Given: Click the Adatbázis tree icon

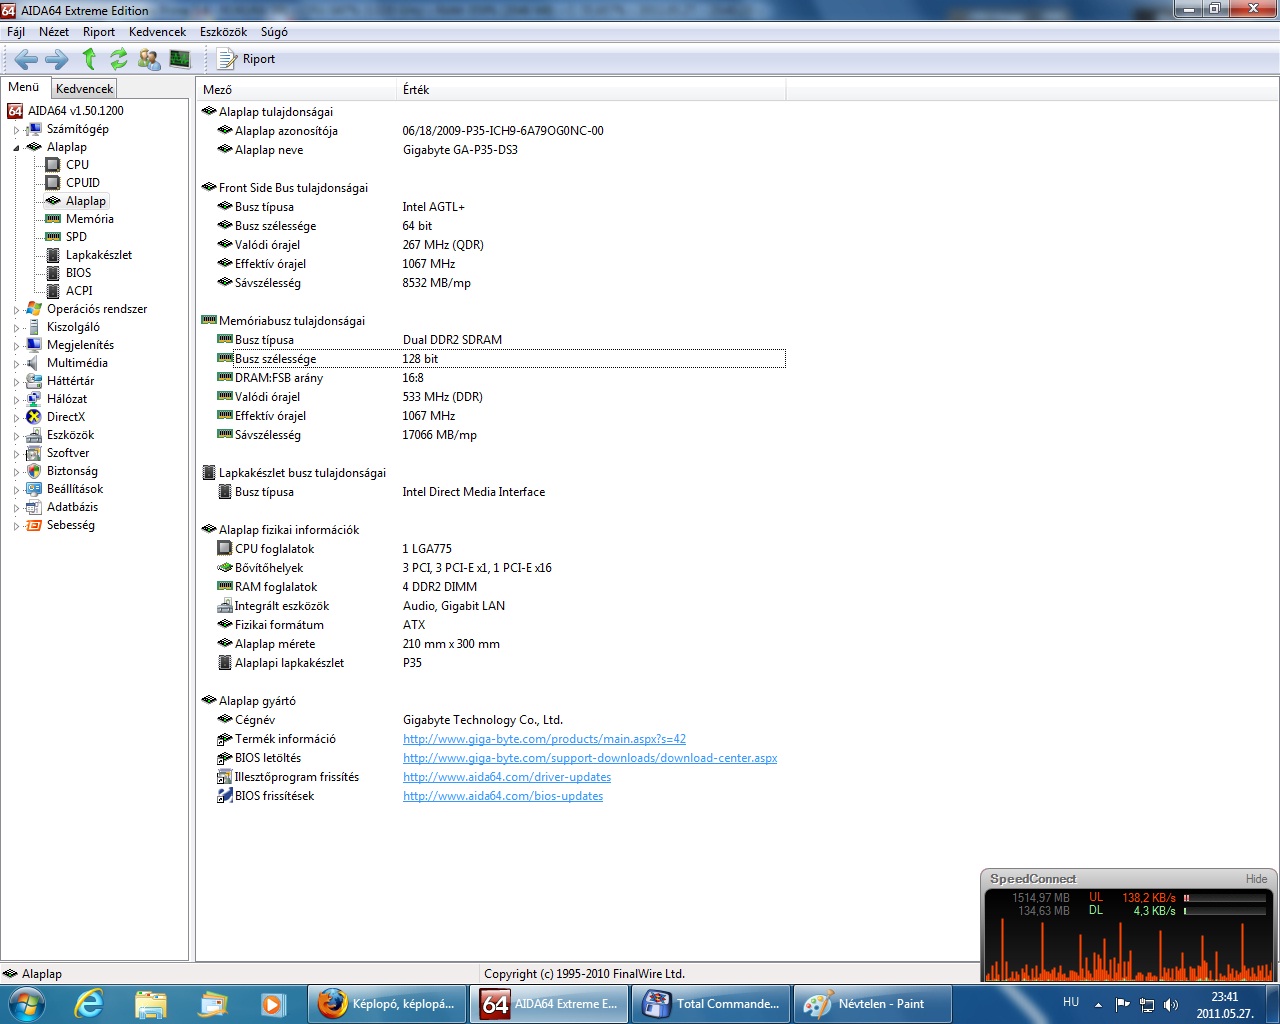Looking at the screenshot, I should pos(34,507).
